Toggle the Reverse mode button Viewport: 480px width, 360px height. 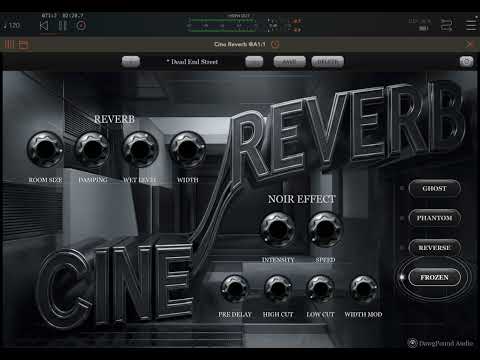[434, 248]
